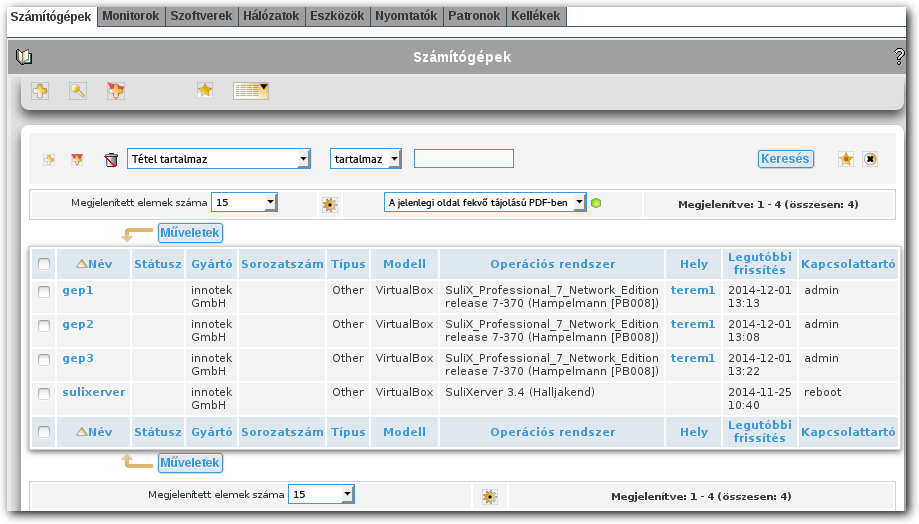Open terem1 location link in gep2 row

click(x=693, y=324)
